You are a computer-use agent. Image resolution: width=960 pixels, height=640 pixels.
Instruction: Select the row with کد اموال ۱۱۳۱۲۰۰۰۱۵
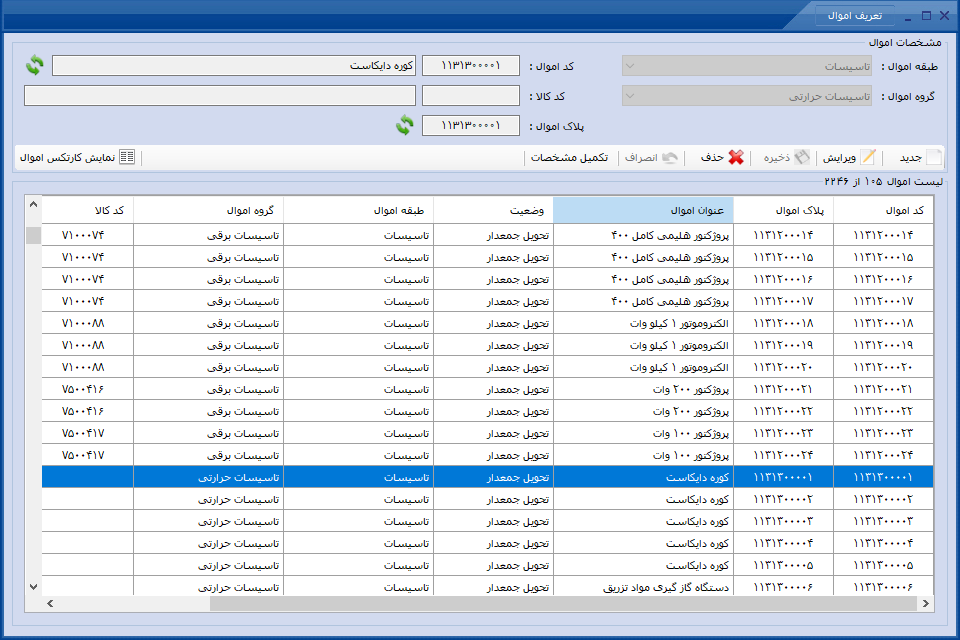(x=487, y=257)
